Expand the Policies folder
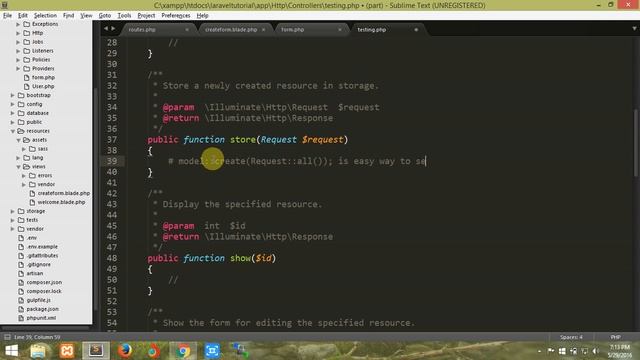This screenshot has width=640, height=360. click(x=18, y=60)
